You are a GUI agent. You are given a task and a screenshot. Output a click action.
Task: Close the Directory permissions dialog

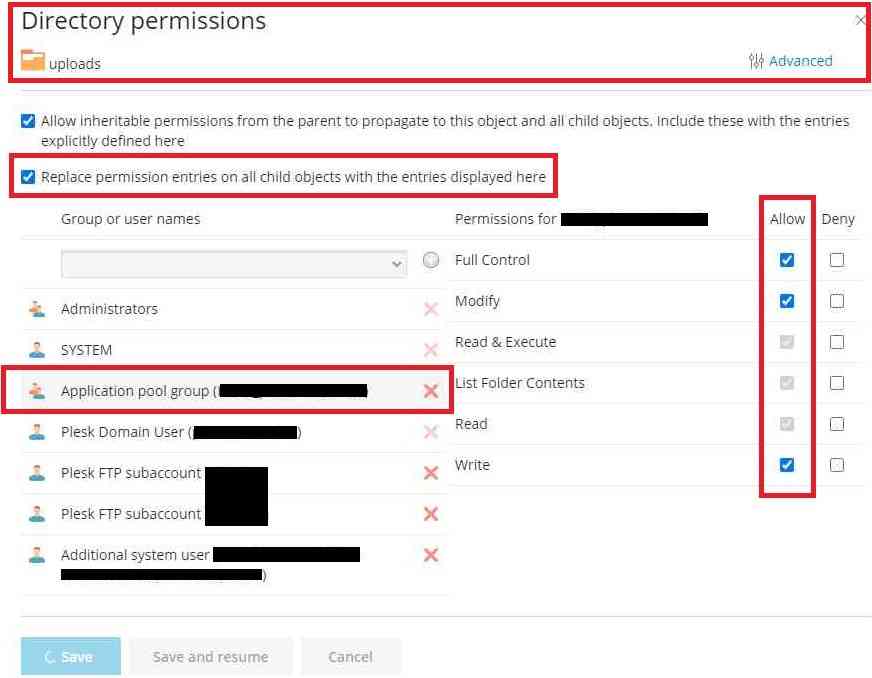click(x=861, y=20)
